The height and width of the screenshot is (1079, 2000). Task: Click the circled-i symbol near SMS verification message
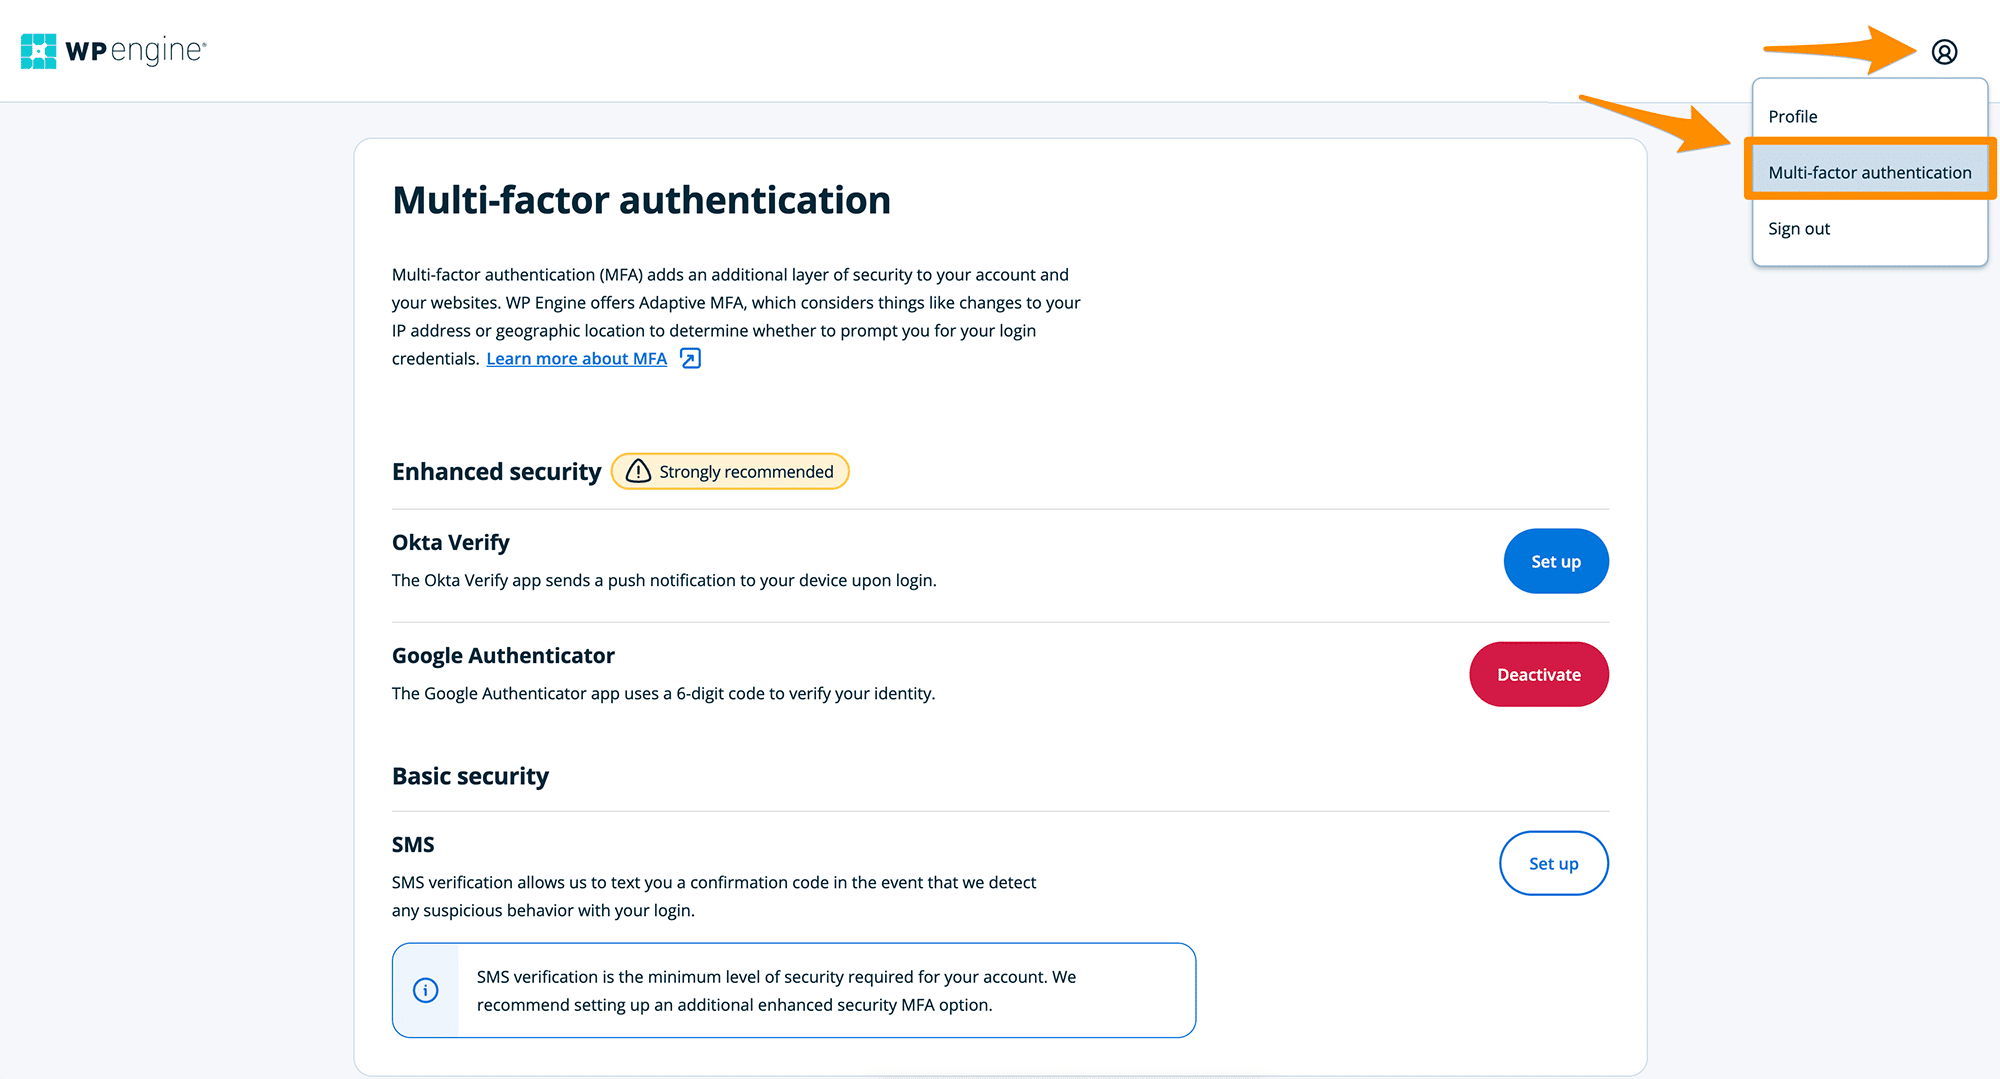[x=425, y=990]
